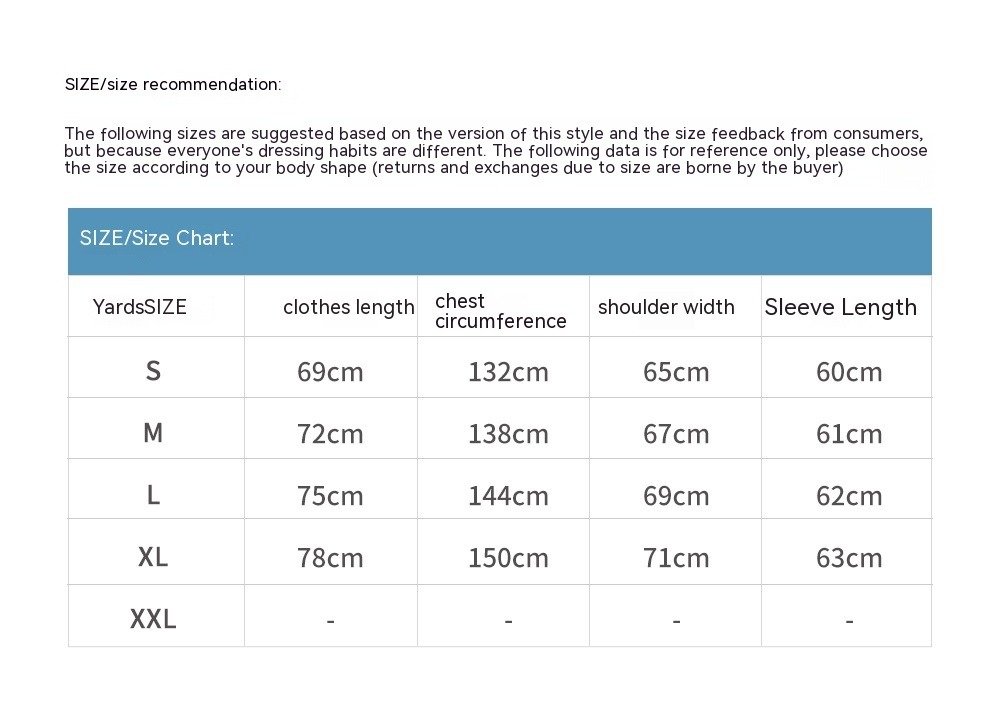The height and width of the screenshot is (708, 1000).
Task: Click the L size row label
Action: click(153, 494)
